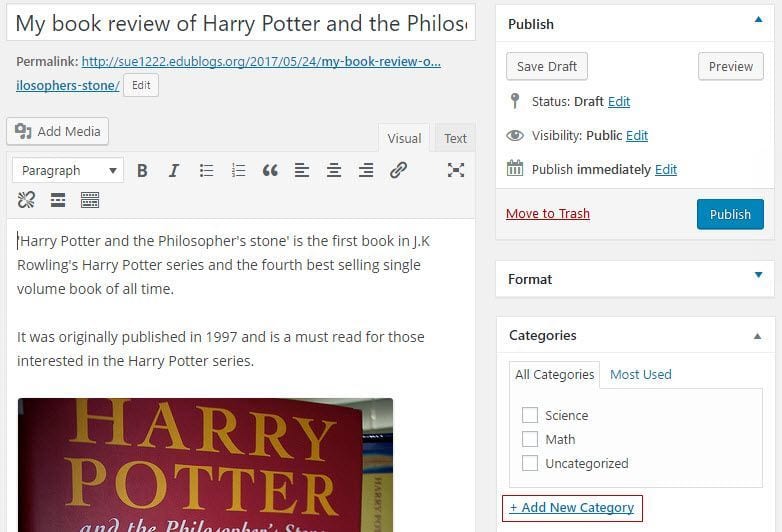
Task: Align text left
Action: (302, 171)
